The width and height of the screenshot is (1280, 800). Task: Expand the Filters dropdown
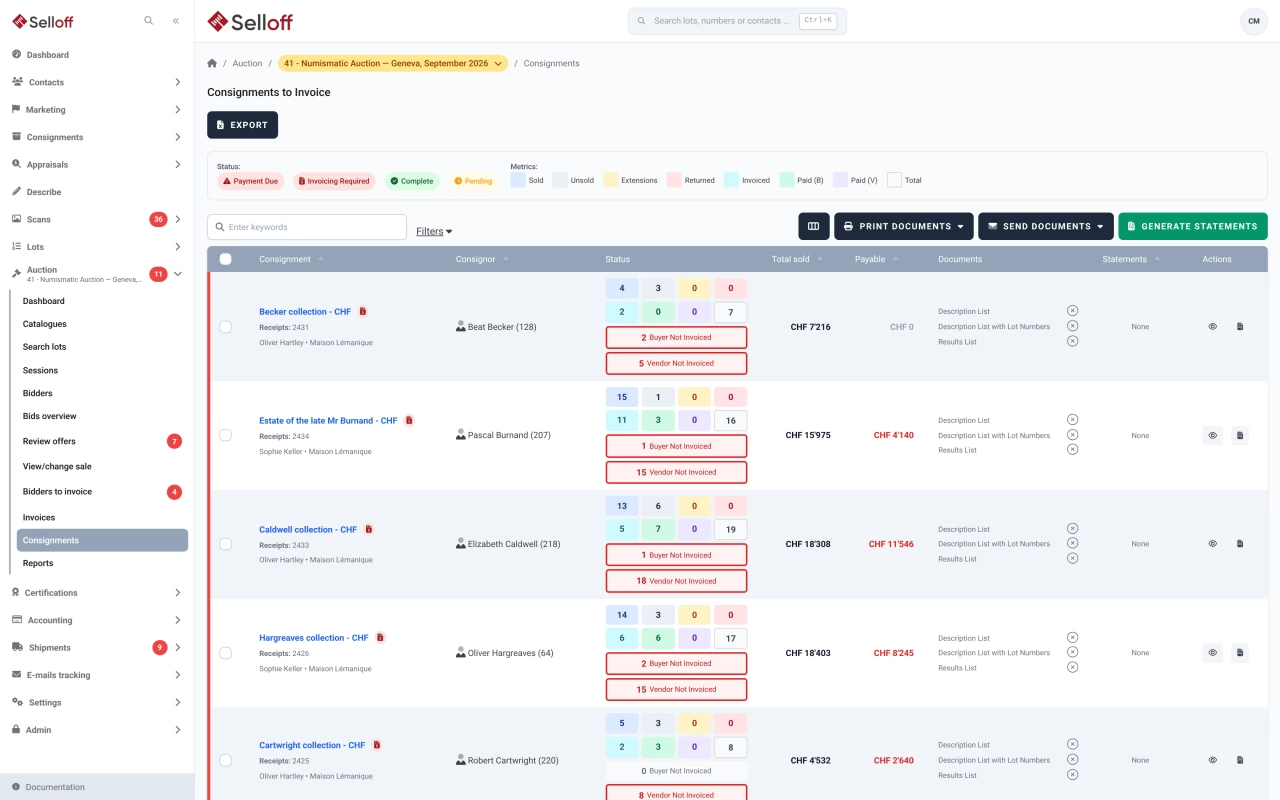434,231
